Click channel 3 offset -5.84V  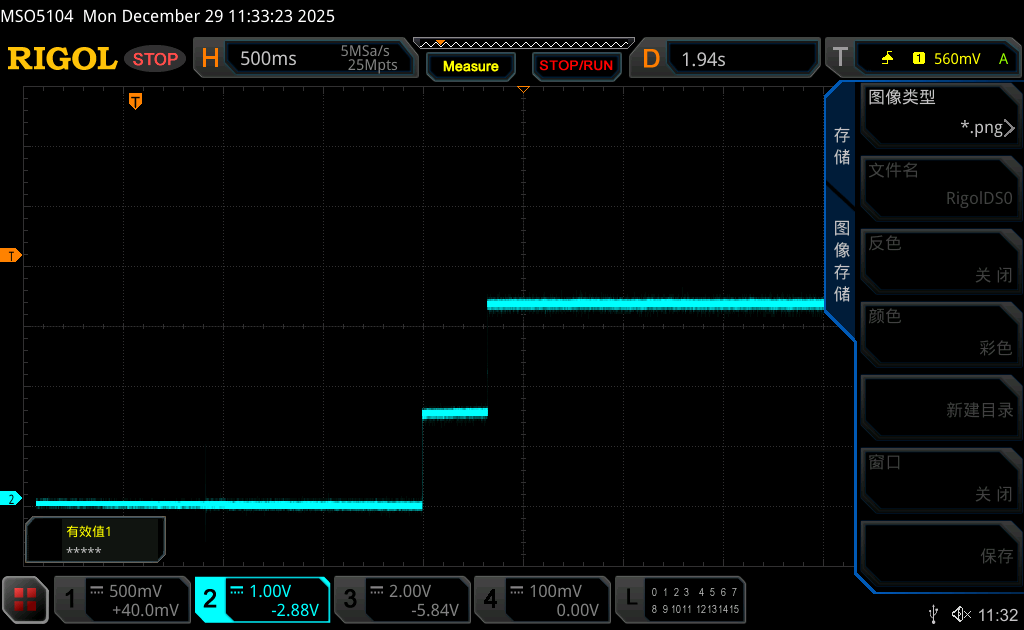click(435, 610)
